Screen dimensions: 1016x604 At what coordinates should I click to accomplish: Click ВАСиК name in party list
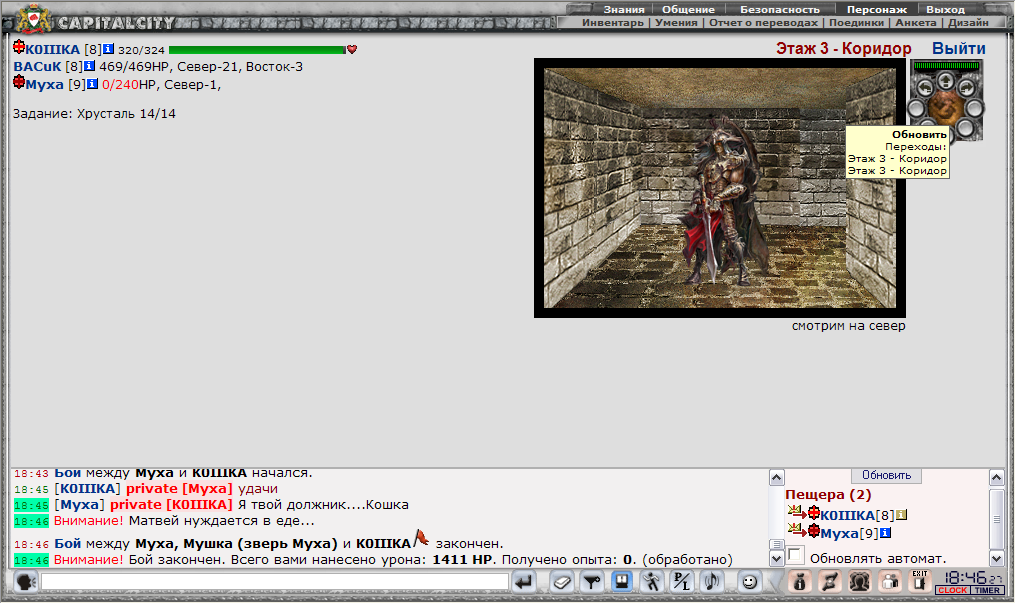[38, 66]
